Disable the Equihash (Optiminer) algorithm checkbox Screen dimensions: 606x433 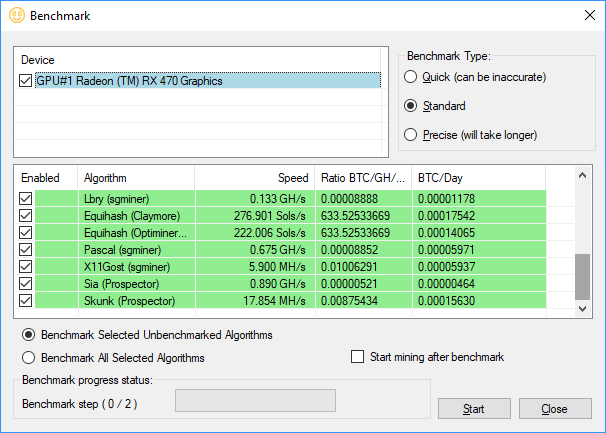click(26, 233)
